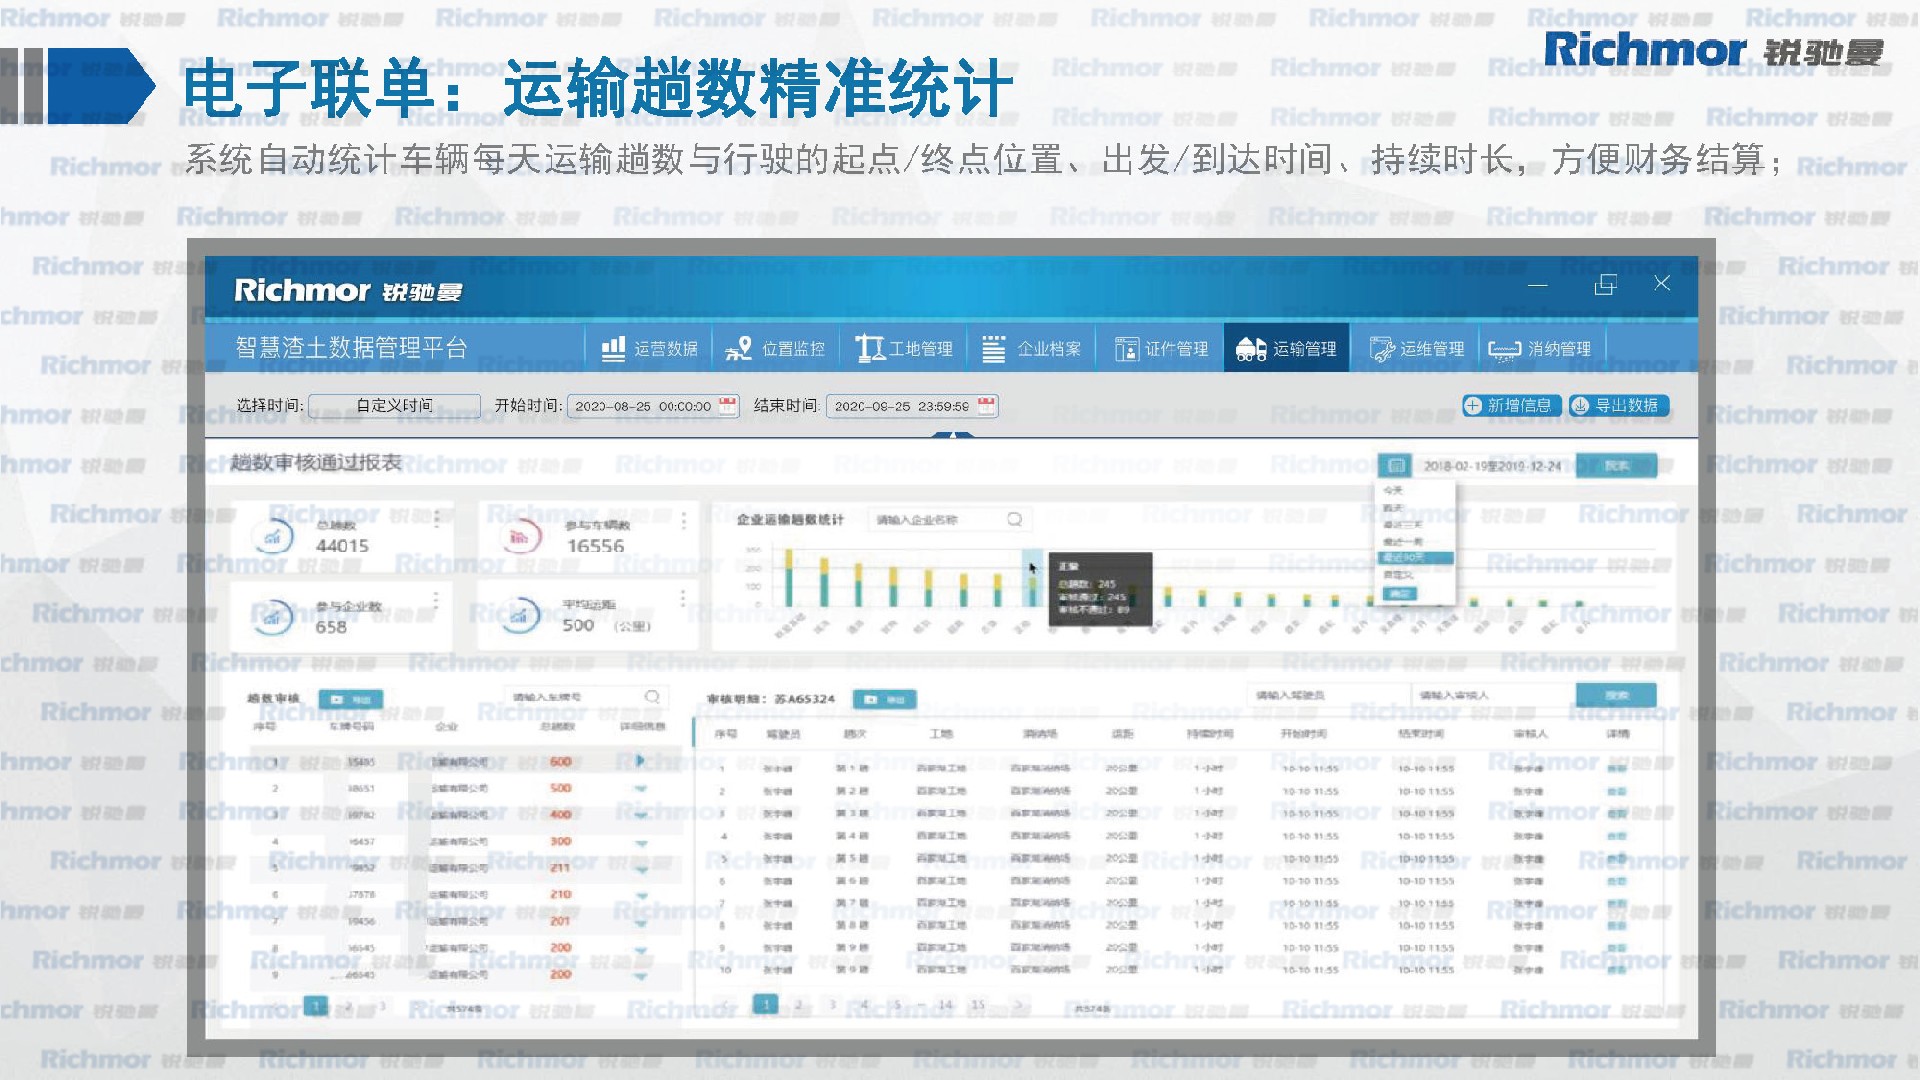This screenshot has width=1920, height=1080.
Task: Click the export button next to 趟数审核
Action: pyautogui.click(x=350, y=699)
